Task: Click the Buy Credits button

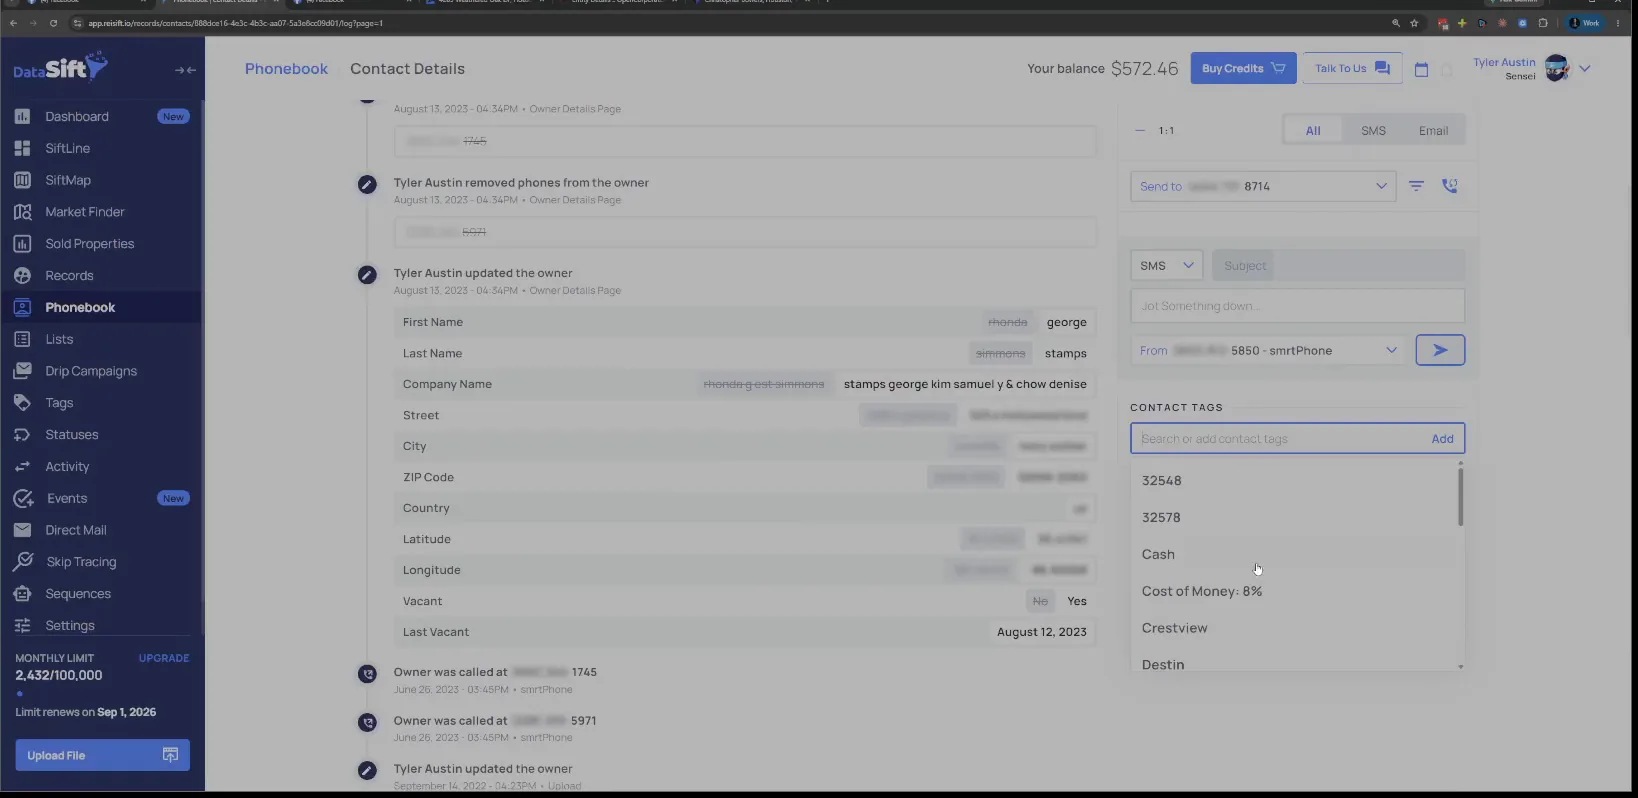Action: [x=1243, y=68]
